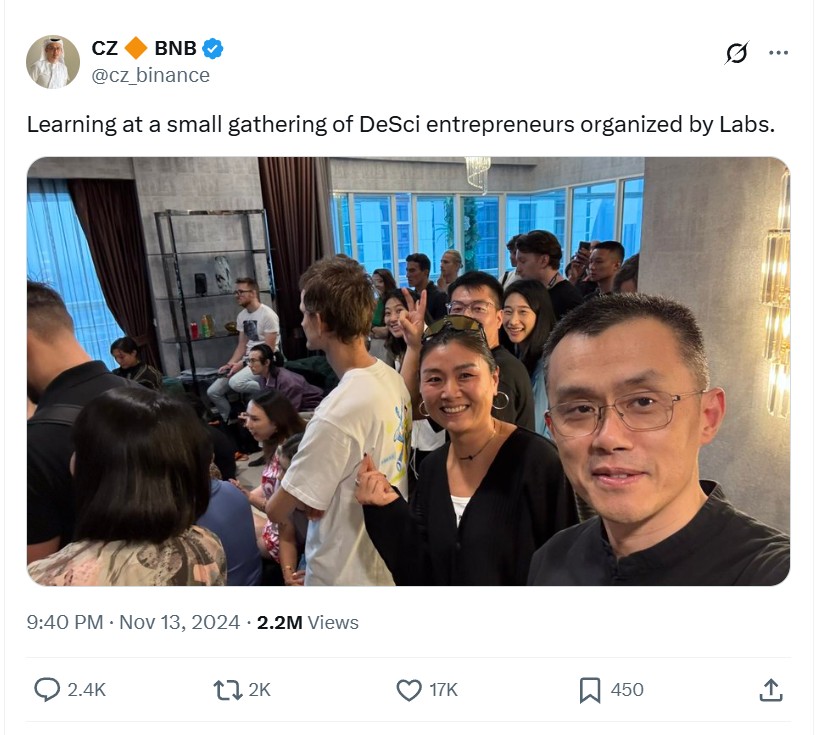Click the 450 bookmarks count
Viewport: 832px width, 735px height.
click(627, 690)
